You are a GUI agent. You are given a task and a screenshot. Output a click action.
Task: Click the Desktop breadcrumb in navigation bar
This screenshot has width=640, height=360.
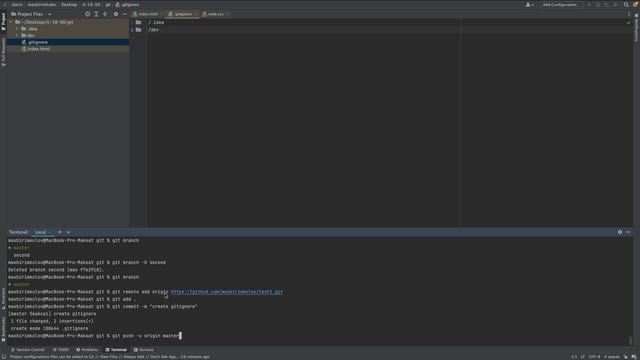point(69,4)
